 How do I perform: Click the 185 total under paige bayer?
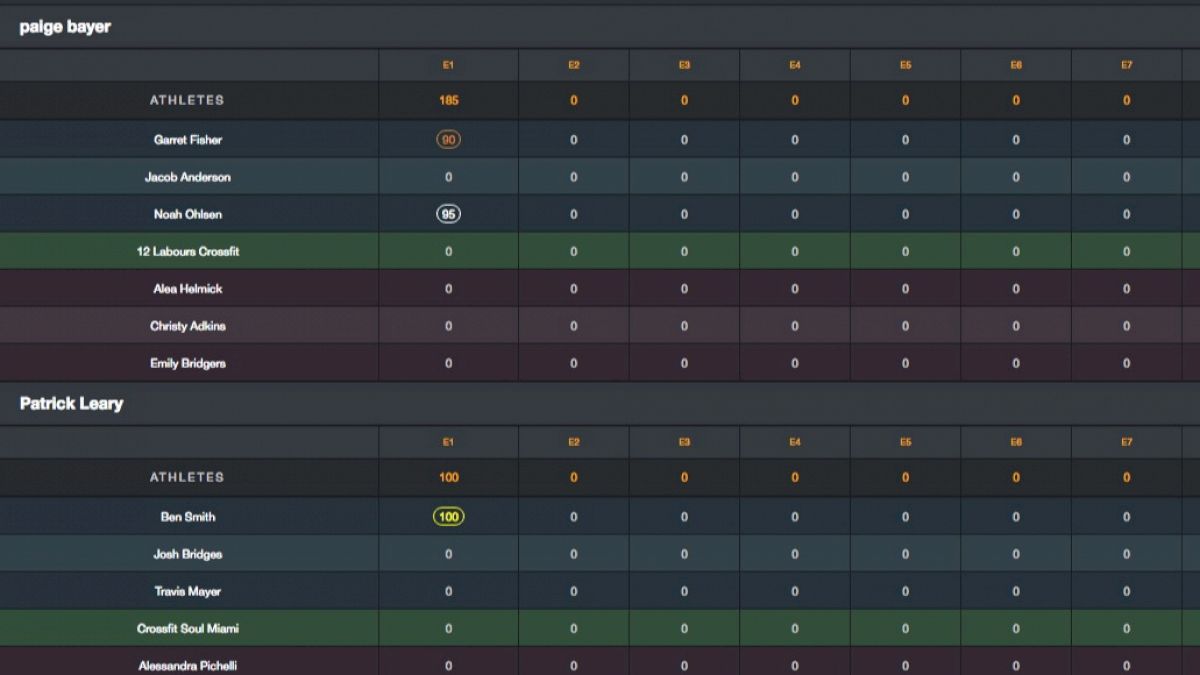pos(448,100)
